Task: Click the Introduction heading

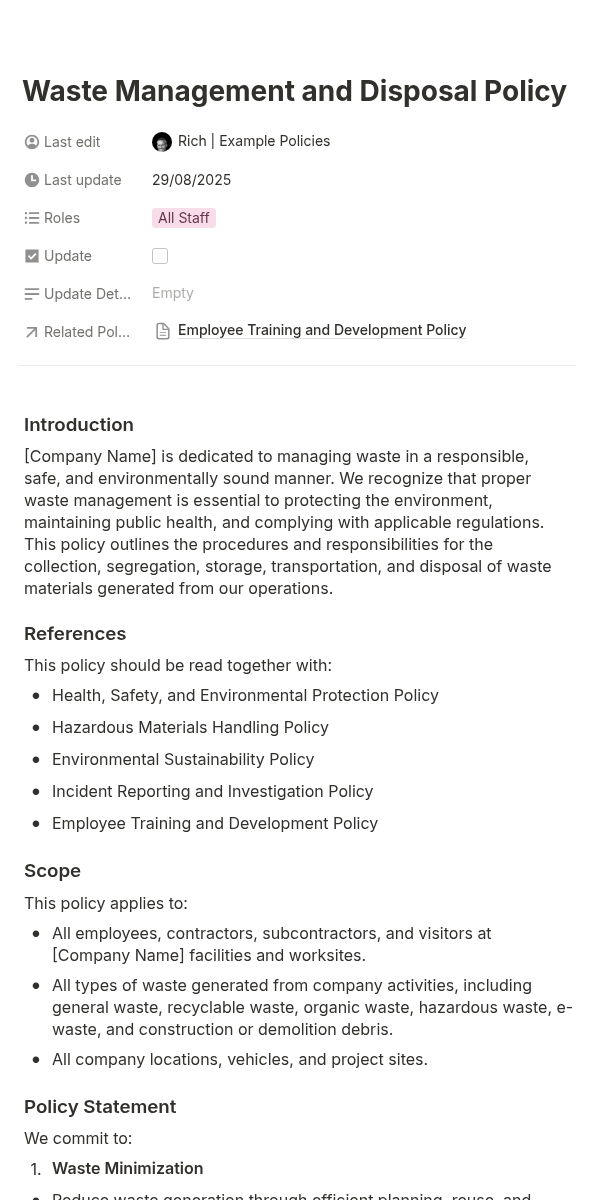Action: click(79, 425)
